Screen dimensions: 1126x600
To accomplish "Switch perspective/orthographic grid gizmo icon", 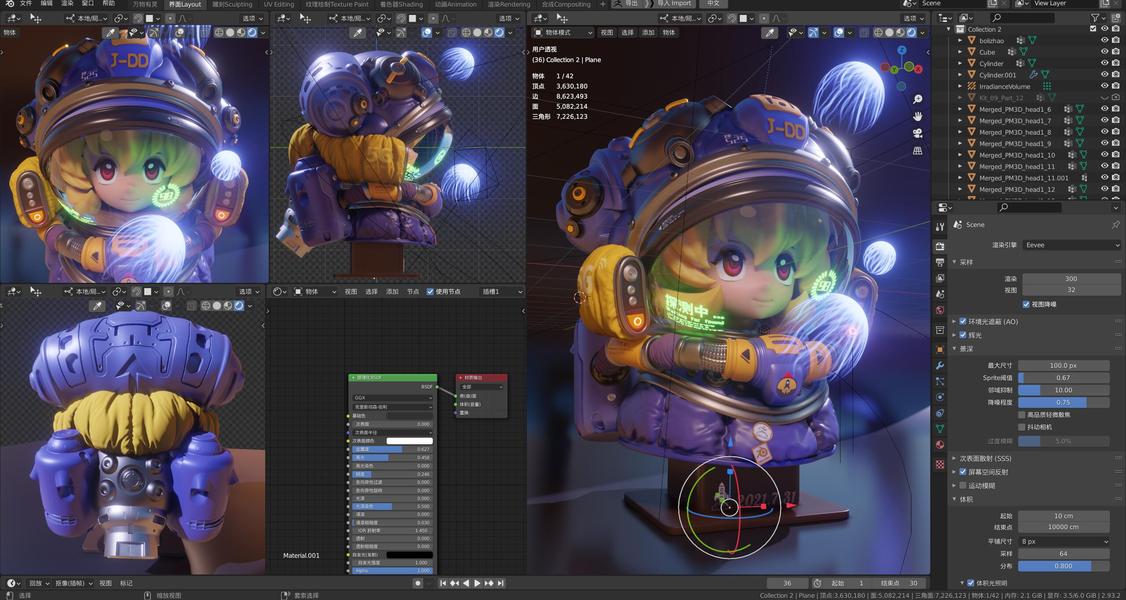I will pos(917,151).
